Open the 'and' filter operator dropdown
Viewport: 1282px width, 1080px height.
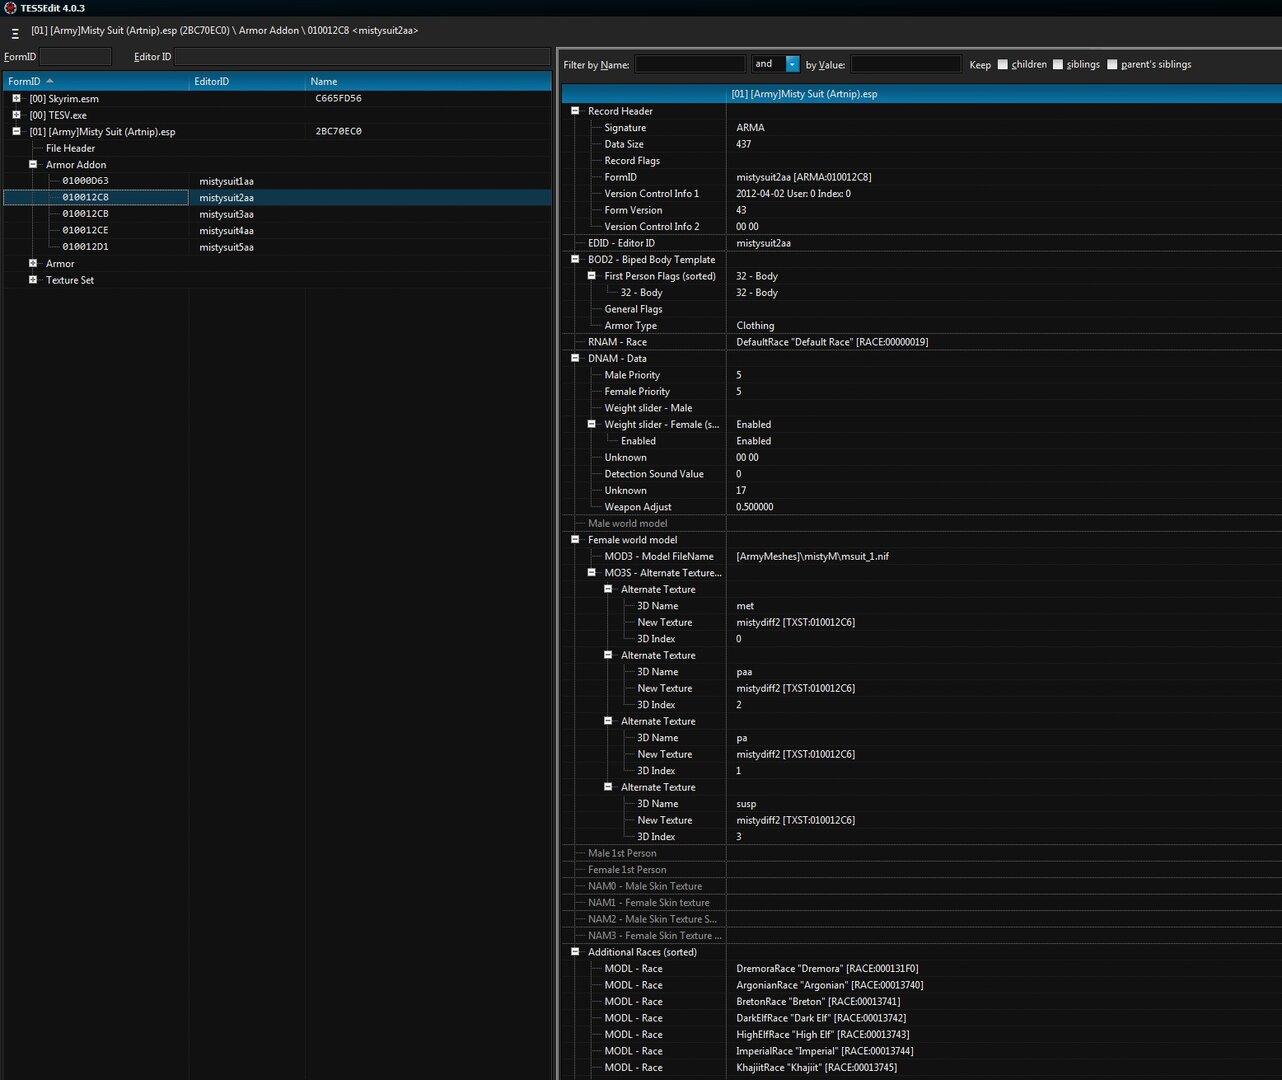[x=792, y=64]
